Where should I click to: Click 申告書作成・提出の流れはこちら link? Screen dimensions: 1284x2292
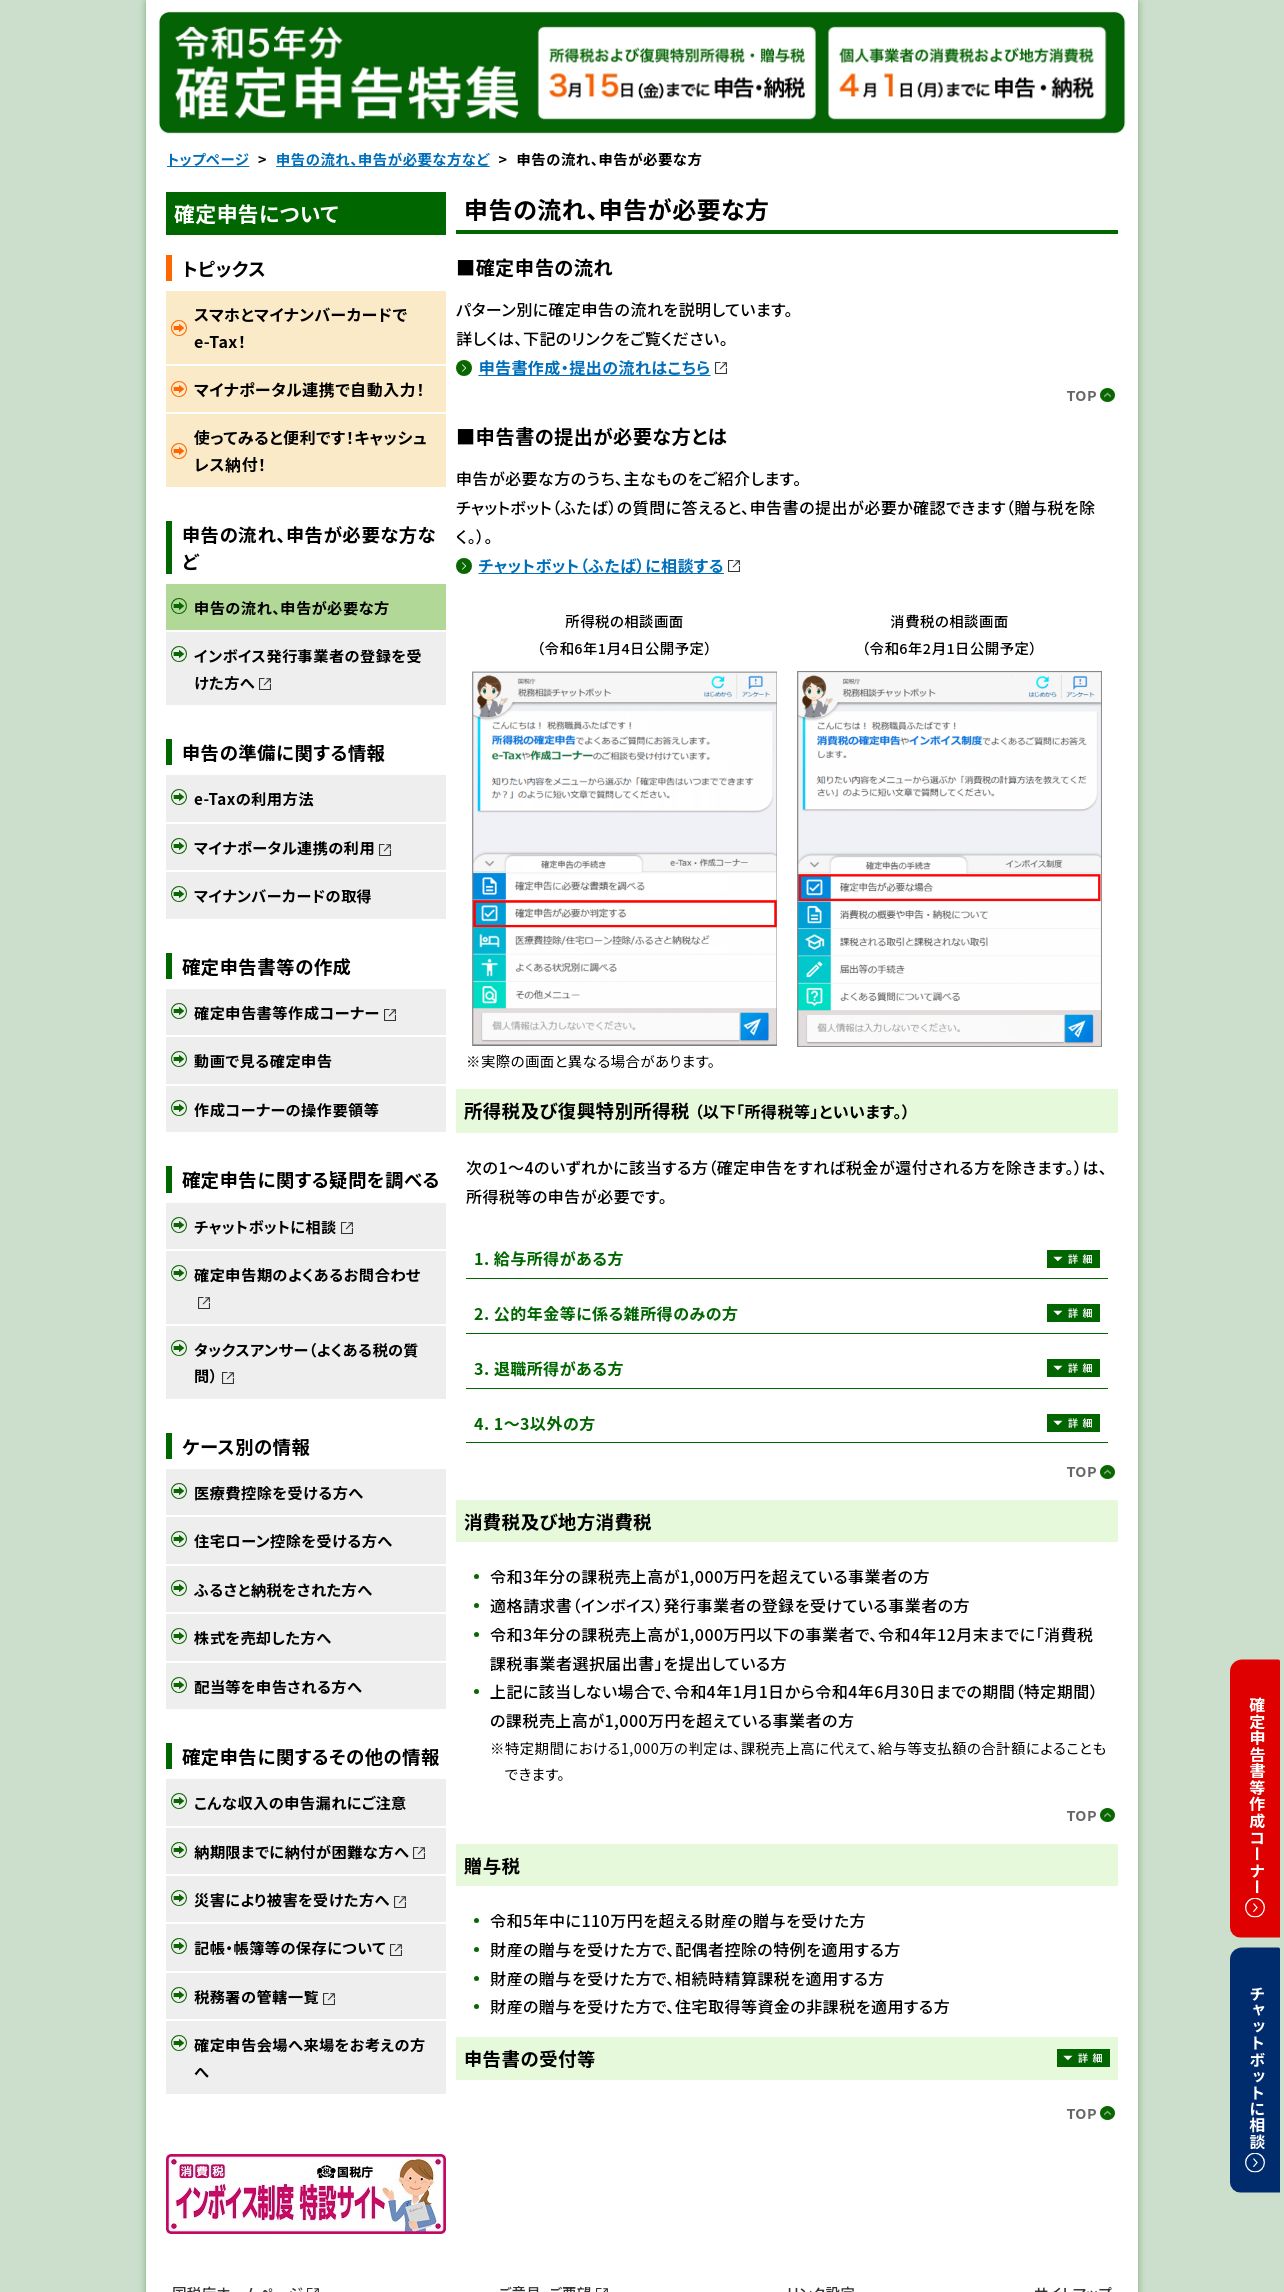[594, 368]
